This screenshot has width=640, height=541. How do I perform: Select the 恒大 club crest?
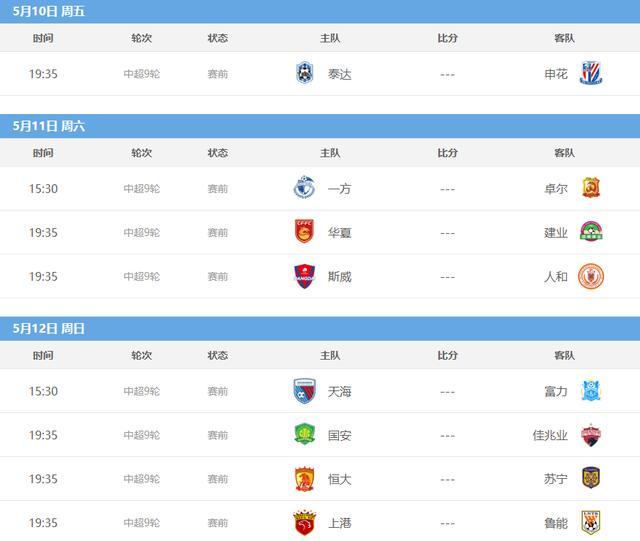(x=304, y=478)
